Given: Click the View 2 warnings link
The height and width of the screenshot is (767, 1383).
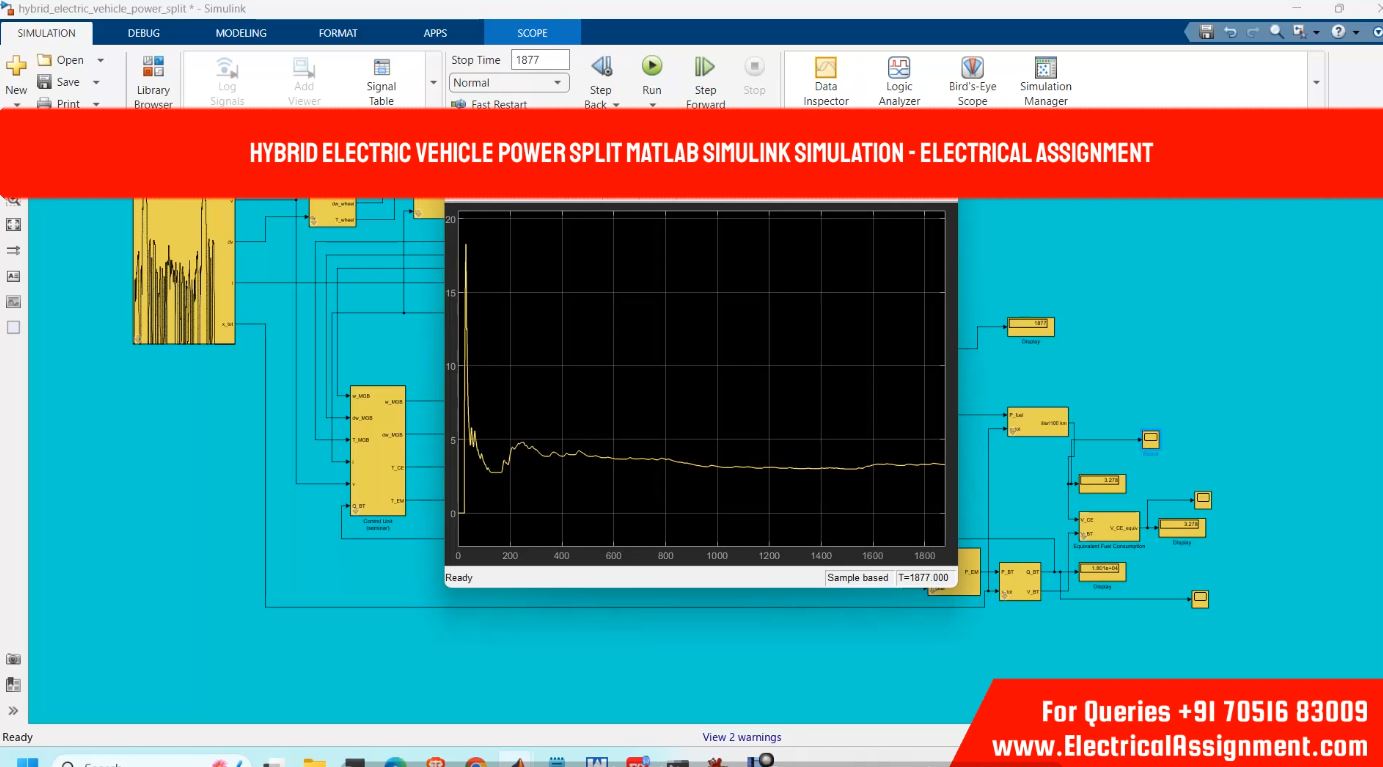Looking at the screenshot, I should (x=741, y=737).
